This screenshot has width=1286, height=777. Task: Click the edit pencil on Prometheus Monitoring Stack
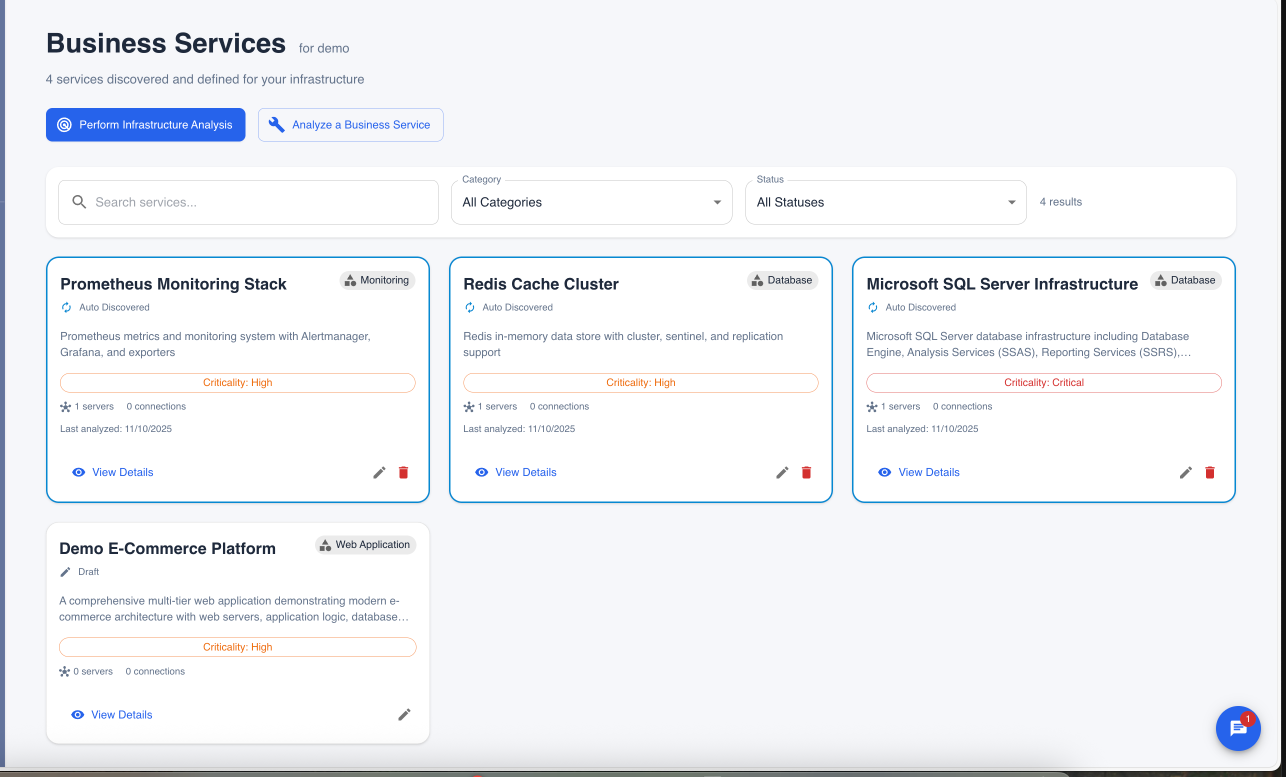tap(379, 472)
